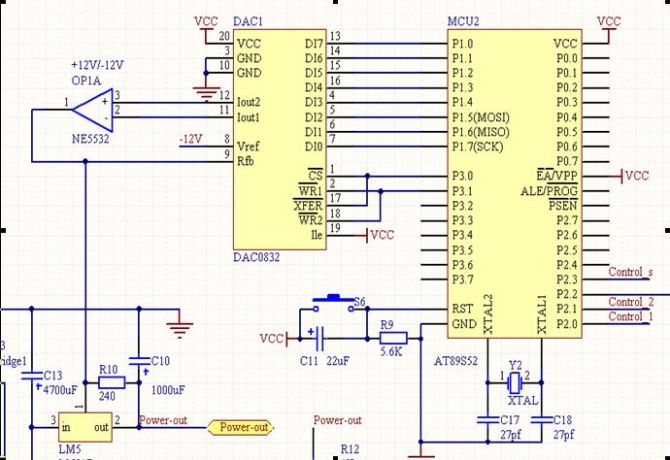Click the +12V/-12V text above OP1A
The height and width of the screenshot is (460, 670).
coord(97,65)
